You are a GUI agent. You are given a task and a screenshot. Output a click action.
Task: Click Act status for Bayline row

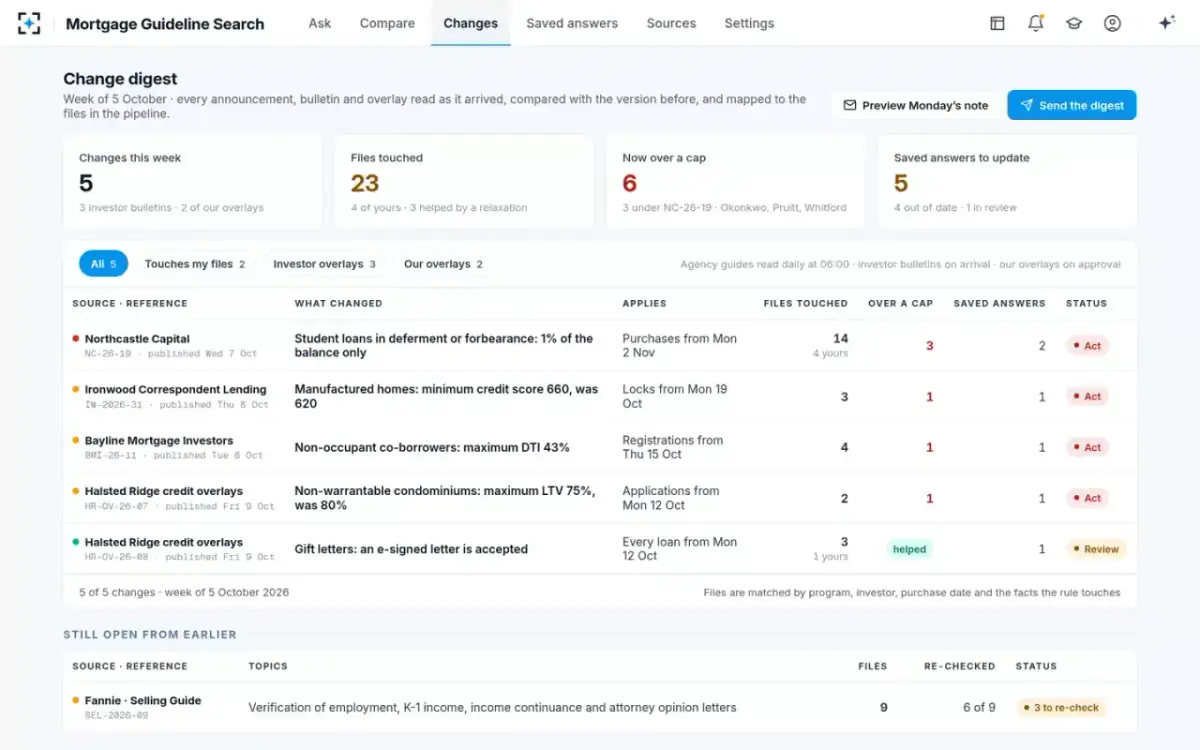pos(1086,448)
